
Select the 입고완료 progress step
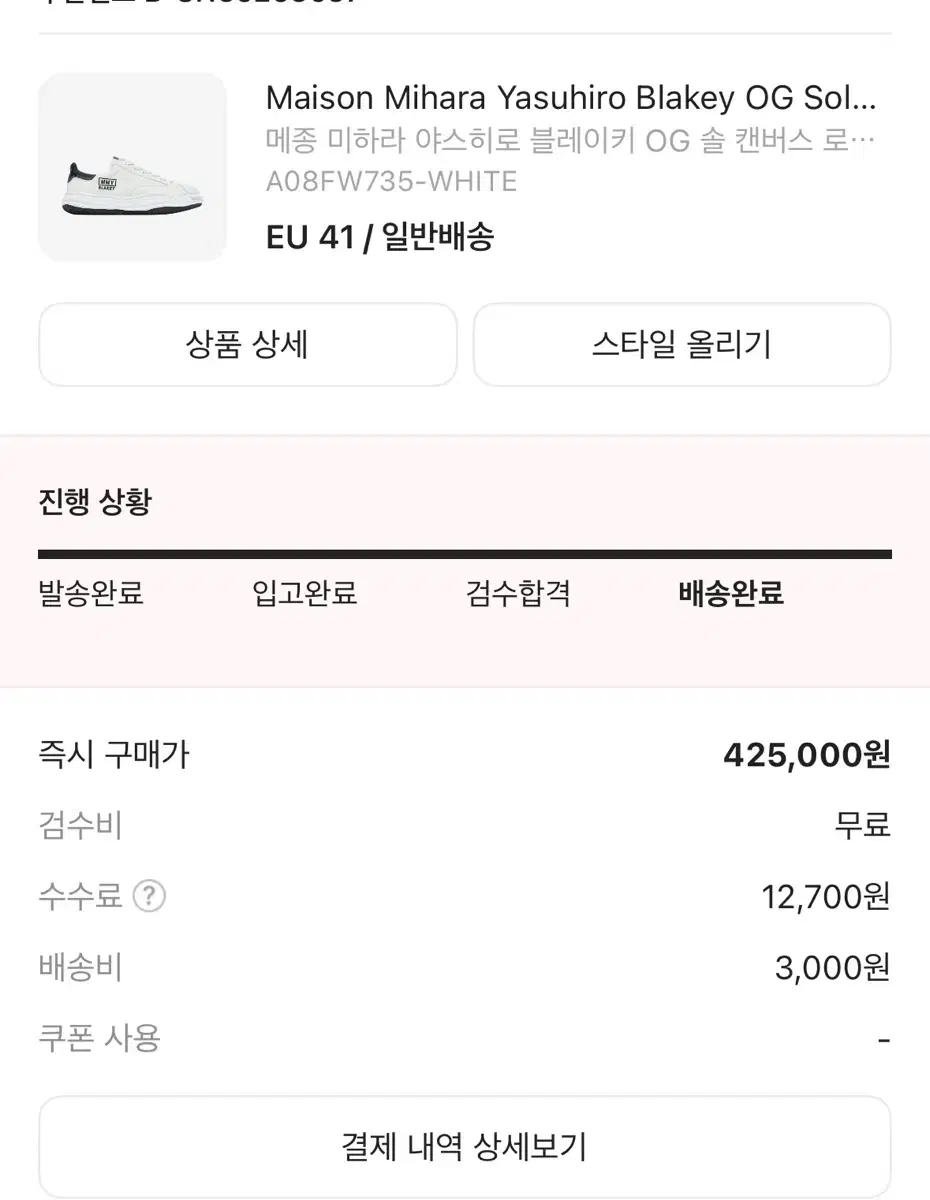(305, 593)
